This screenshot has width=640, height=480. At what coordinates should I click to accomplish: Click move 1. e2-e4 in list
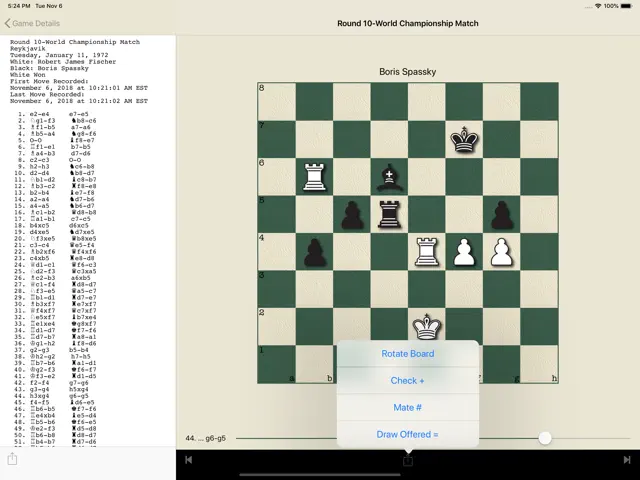tap(39, 114)
